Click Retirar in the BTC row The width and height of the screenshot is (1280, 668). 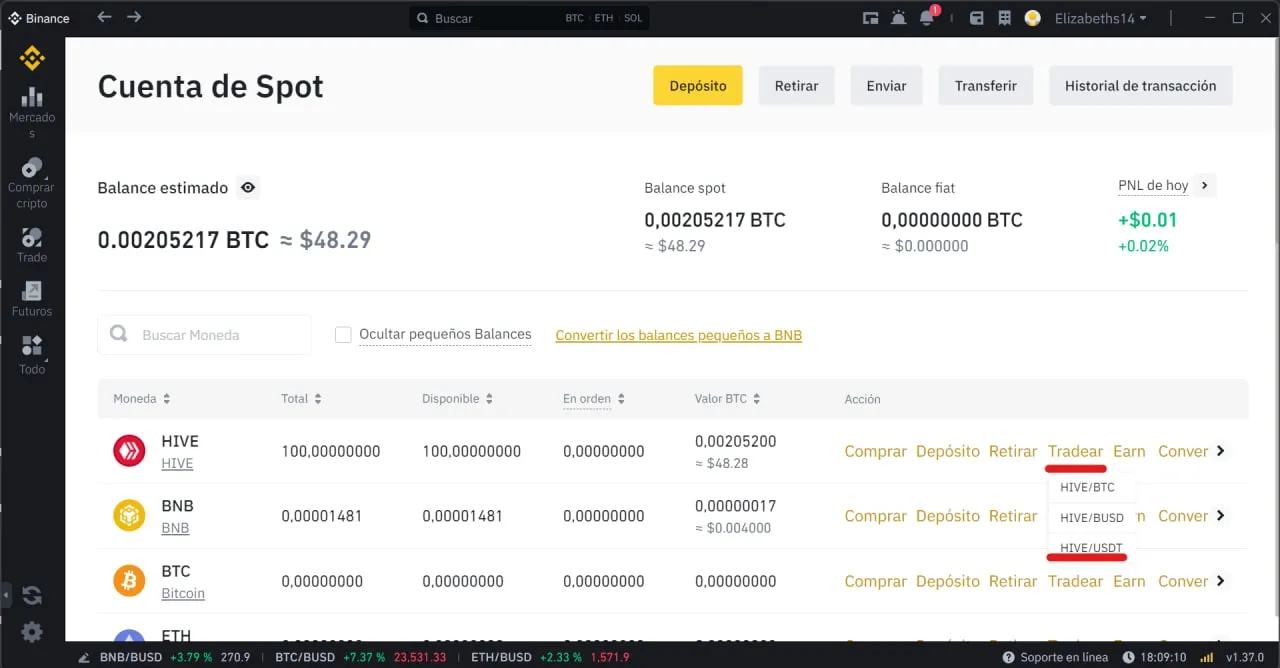[x=1013, y=581]
